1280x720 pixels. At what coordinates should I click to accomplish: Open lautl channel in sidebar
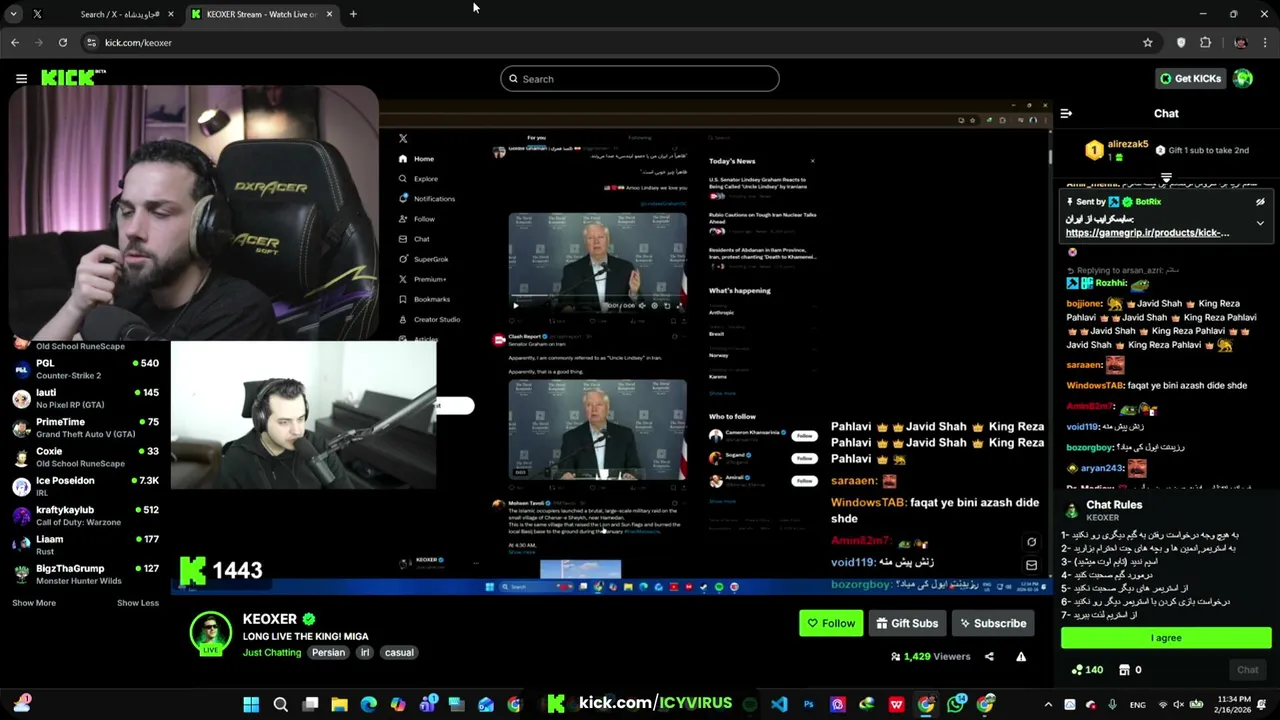pos(85,398)
